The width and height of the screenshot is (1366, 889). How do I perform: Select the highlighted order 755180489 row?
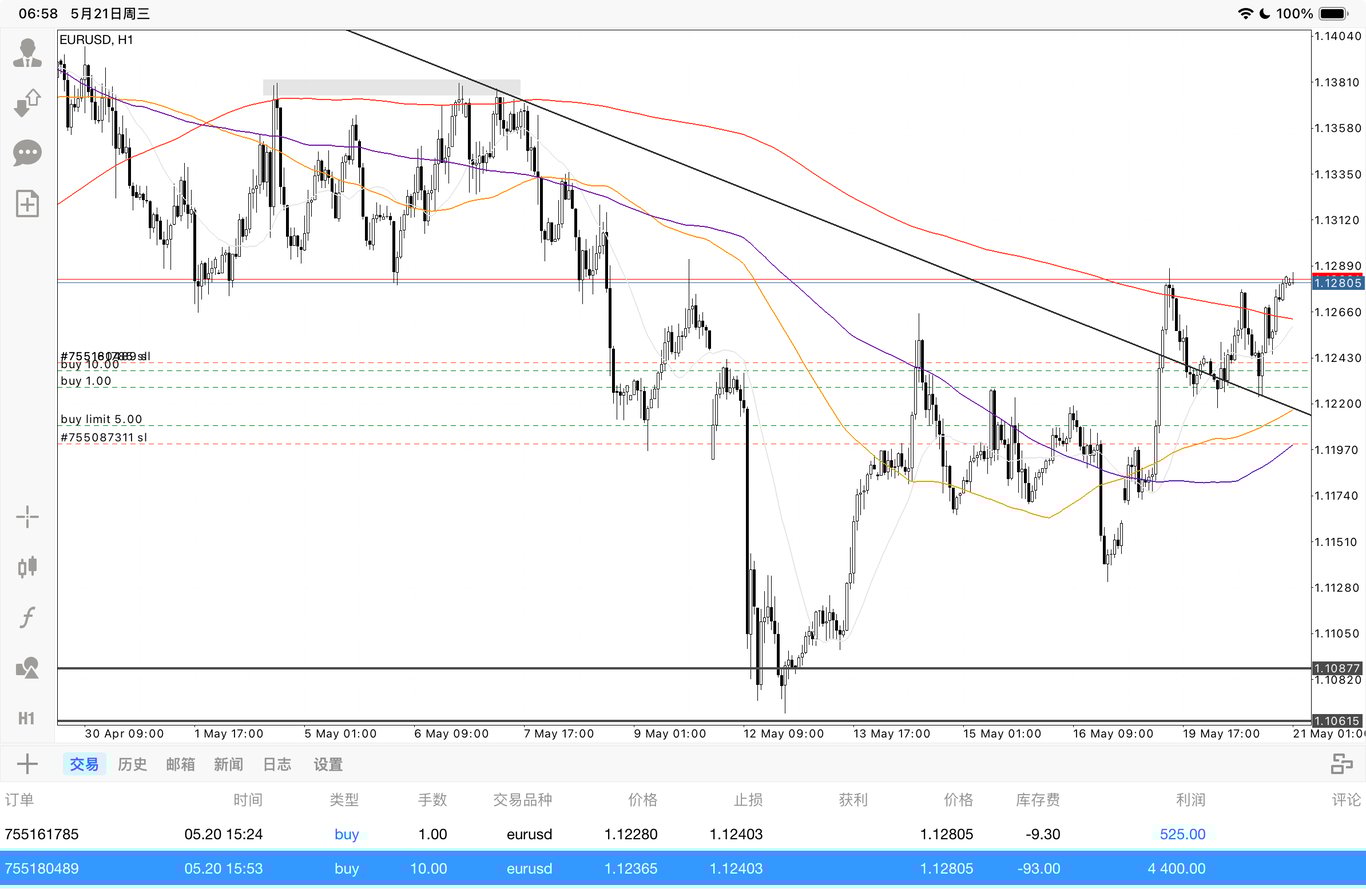pyautogui.click(x=683, y=868)
